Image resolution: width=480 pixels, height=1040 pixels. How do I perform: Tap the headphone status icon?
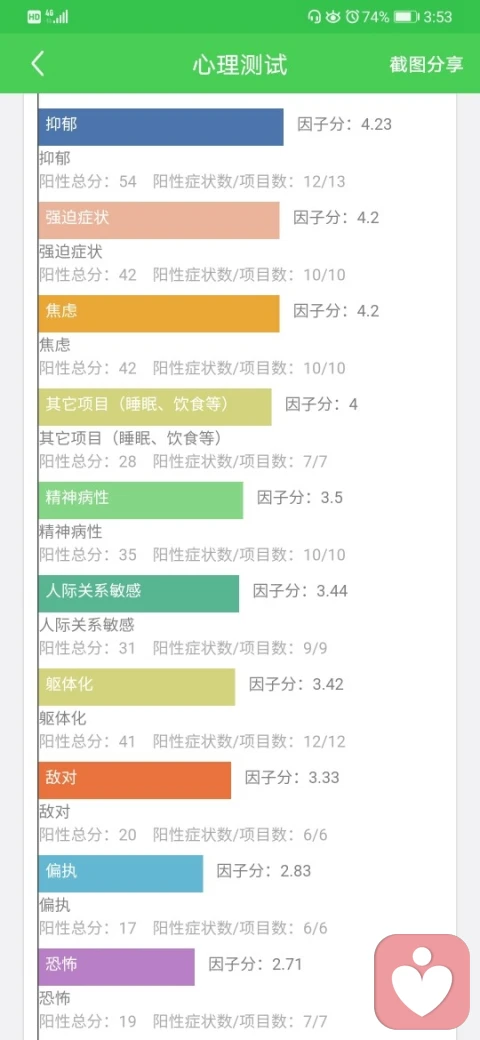point(314,17)
